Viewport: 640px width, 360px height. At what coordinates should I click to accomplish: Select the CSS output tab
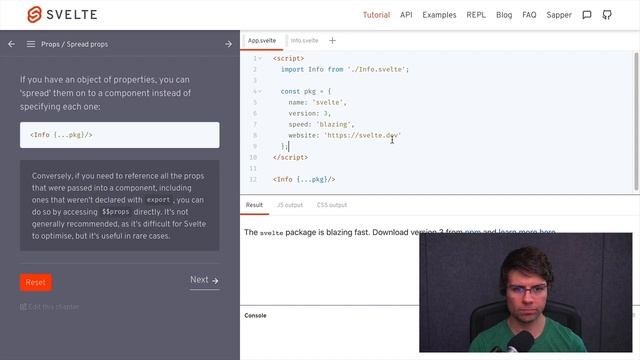[332, 205]
